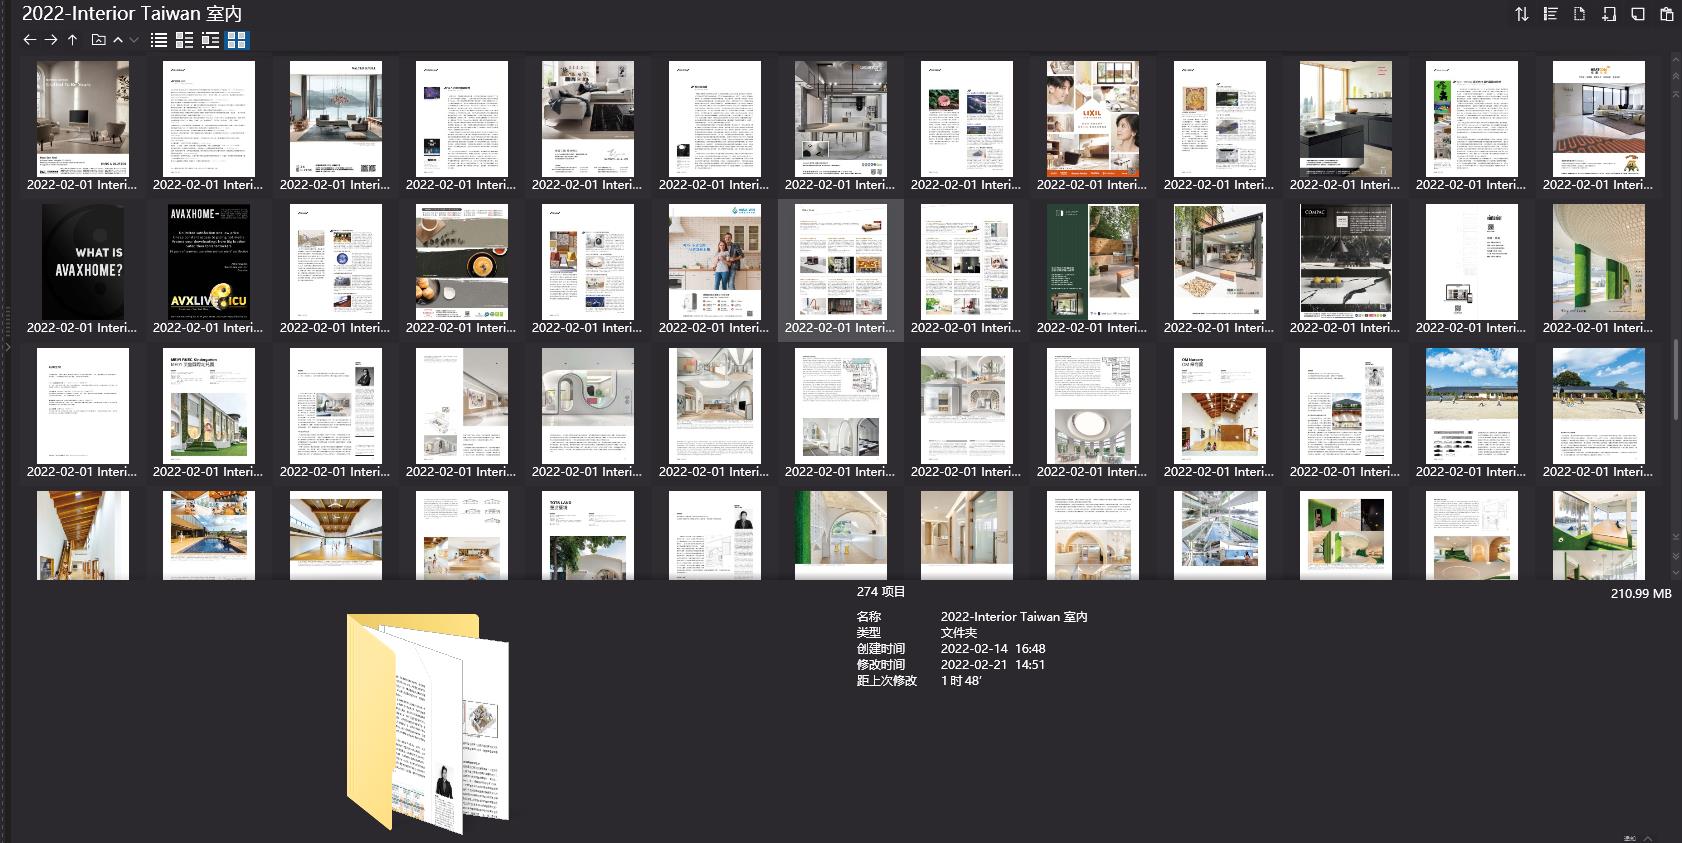The height and width of the screenshot is (843, 1682).
Task: Jump to previous sibling folder chevron up
Action: pyautogui.click(x=118, y=40)
